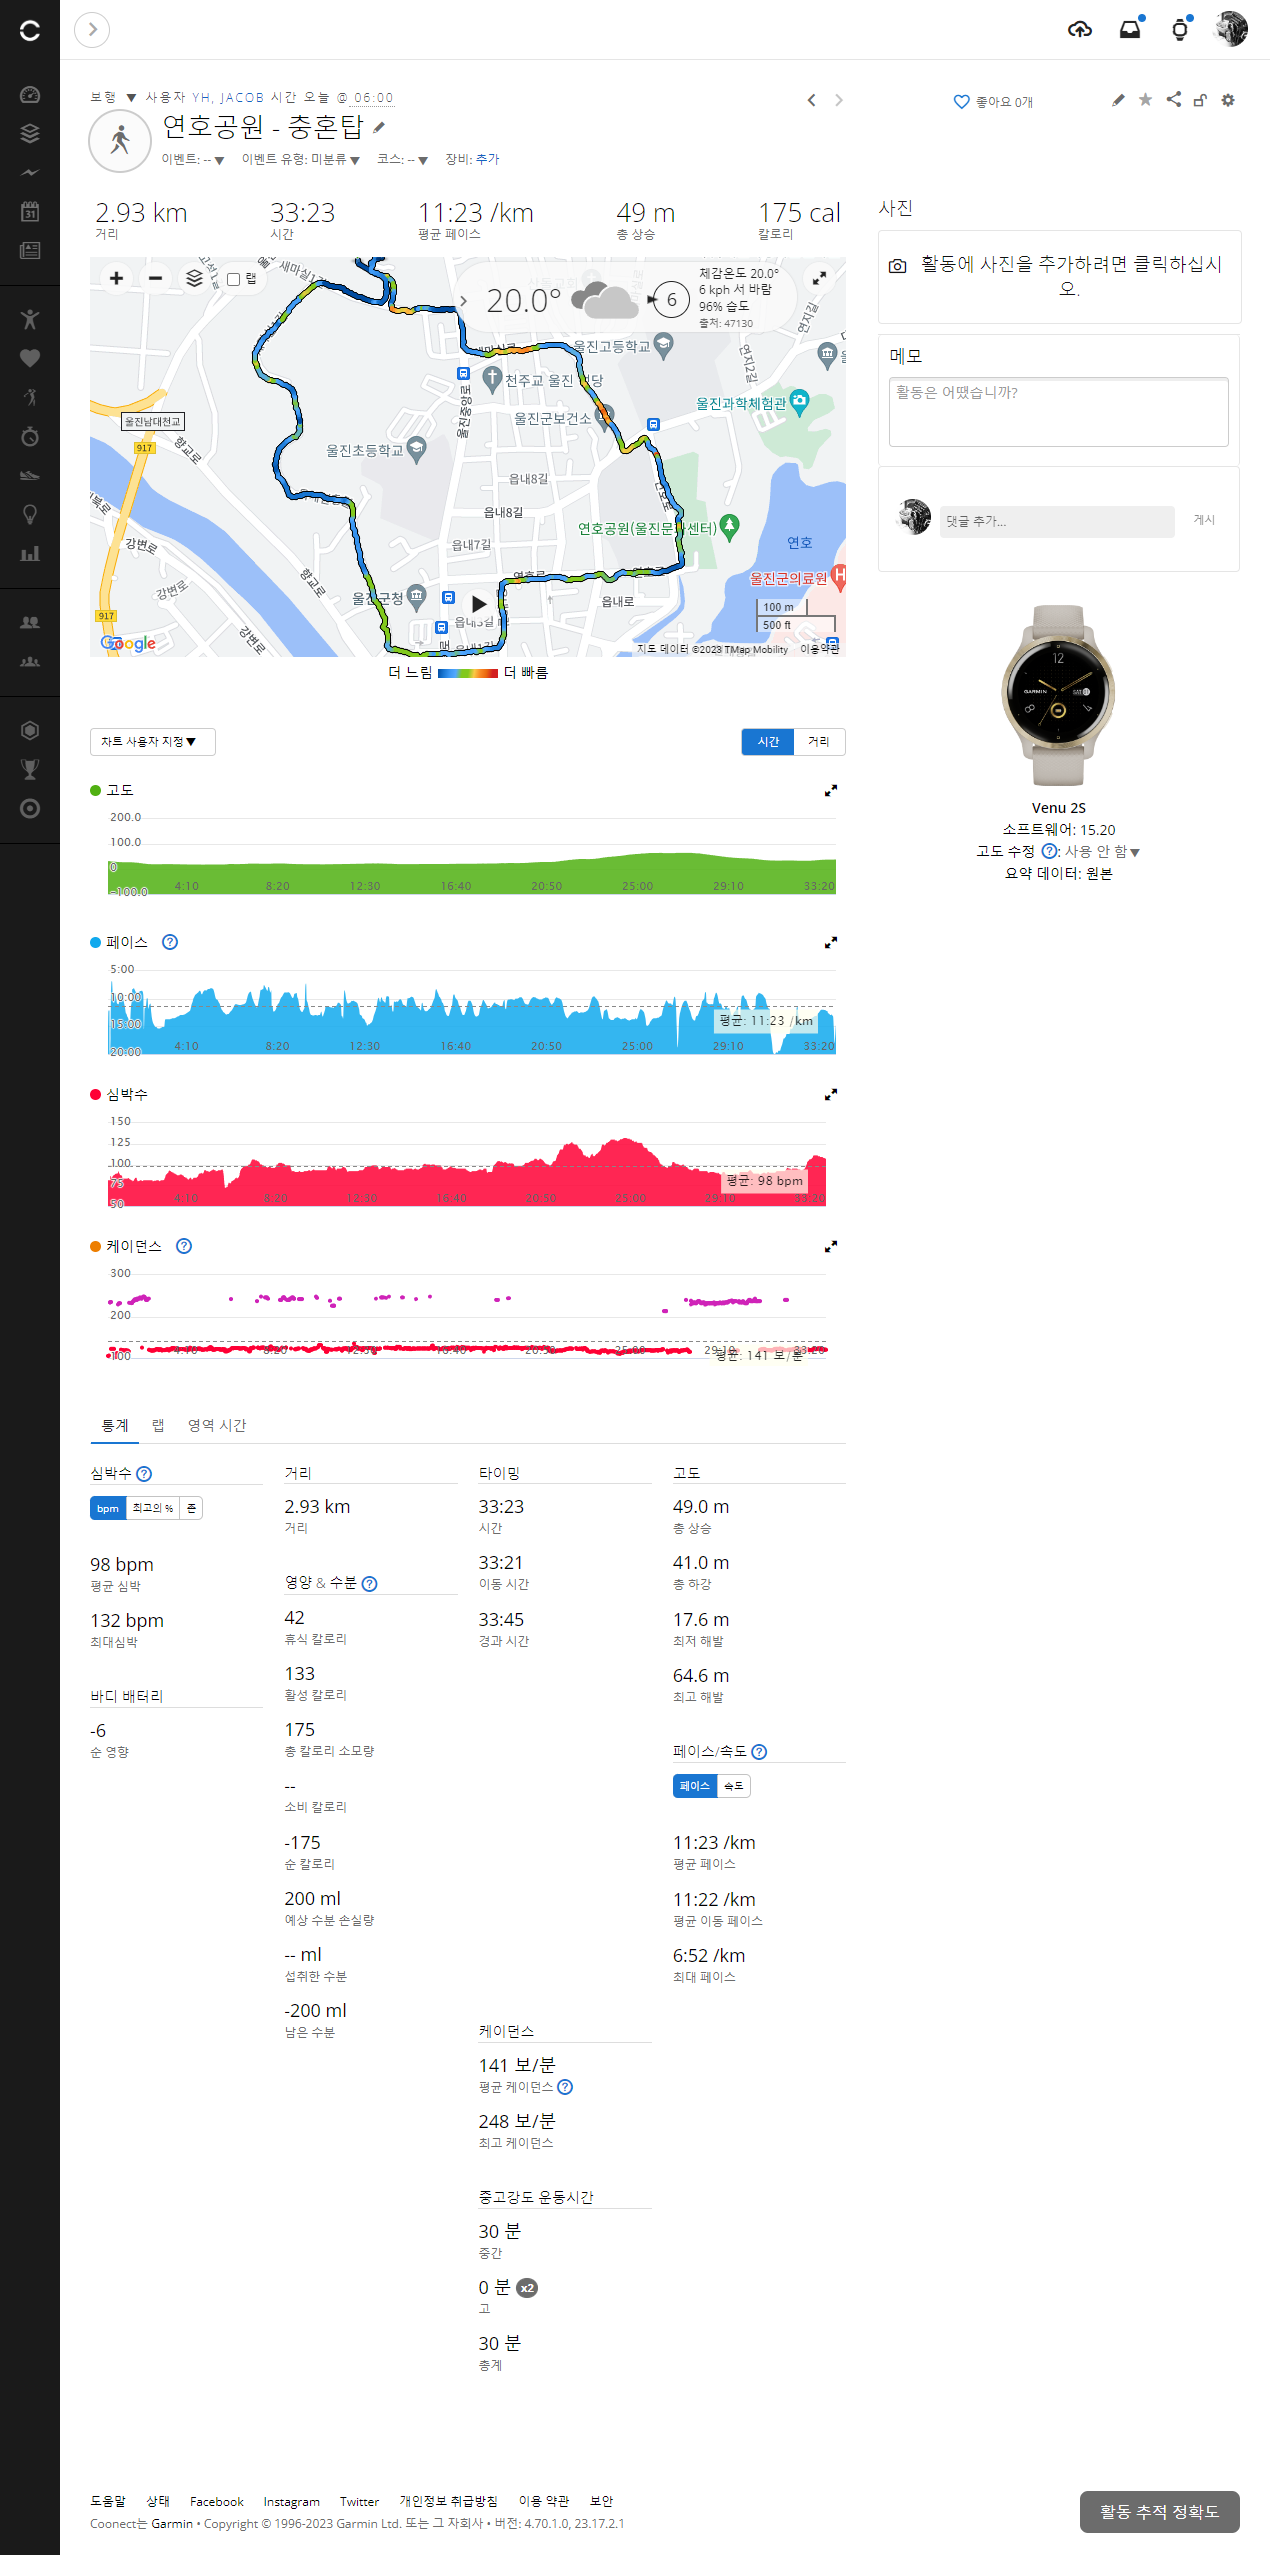The width and height of the screenshot is (1270, 2555).
Task: Open map layers selector icon
Action: click(194, 279)
